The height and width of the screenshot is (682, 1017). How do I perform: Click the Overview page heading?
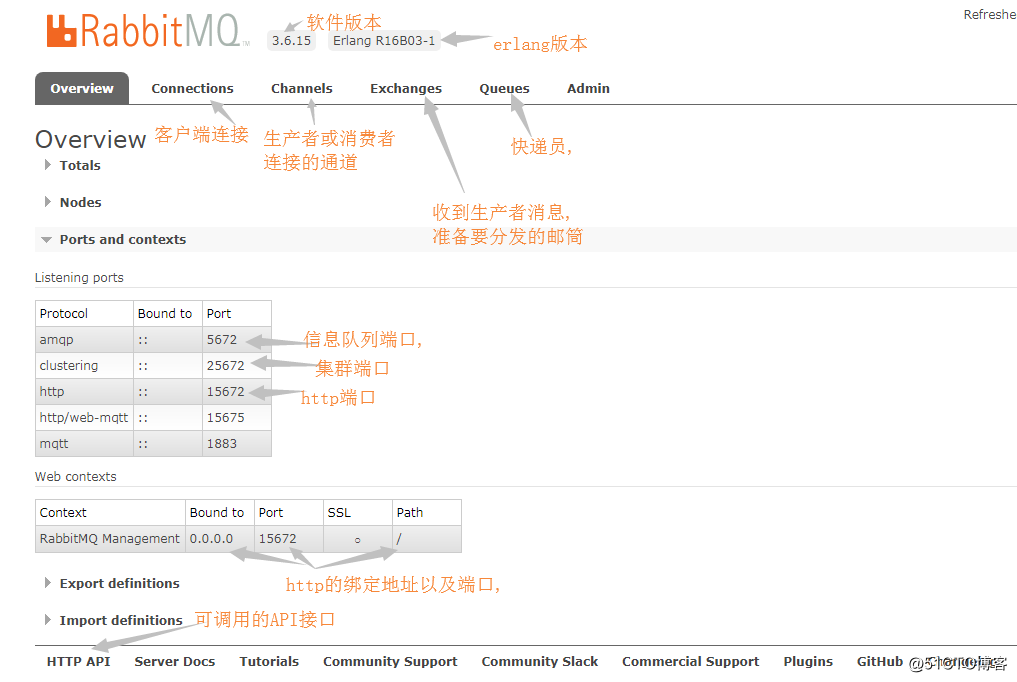91,139
